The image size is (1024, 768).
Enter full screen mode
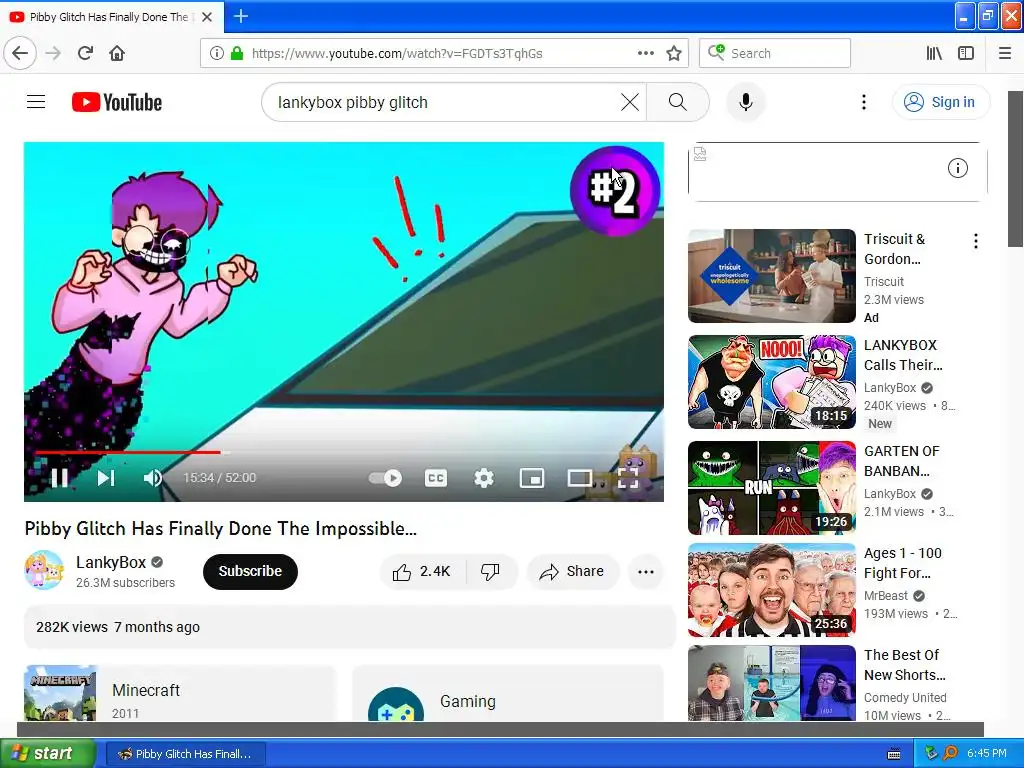(x=628, y=478)
